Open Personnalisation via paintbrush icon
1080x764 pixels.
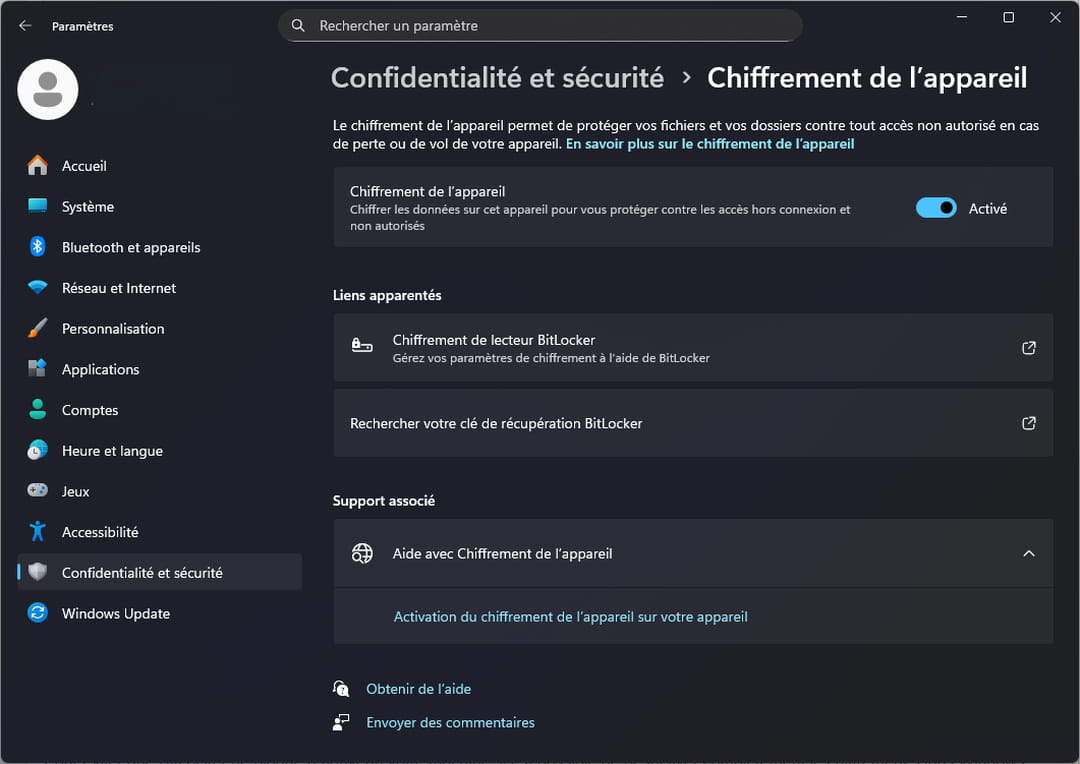point(38,329)
